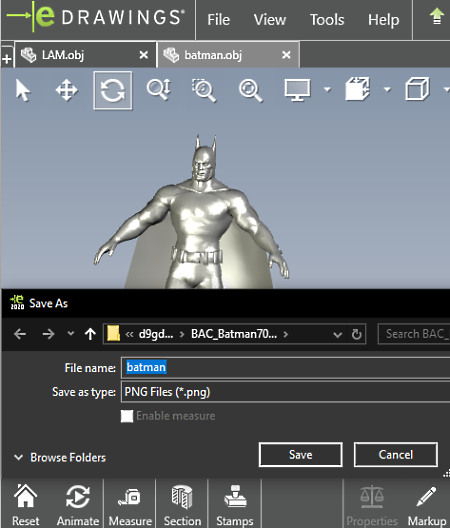Image resolution: width=450 pixels, height=528 pixels.
Task: Open the Save as type combo box
Action: 286,392
